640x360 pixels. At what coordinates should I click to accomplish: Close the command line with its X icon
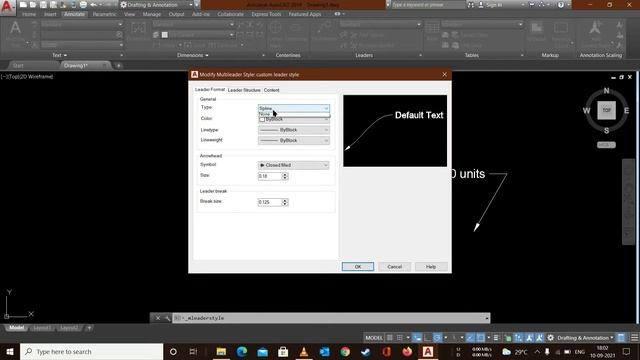158,318
